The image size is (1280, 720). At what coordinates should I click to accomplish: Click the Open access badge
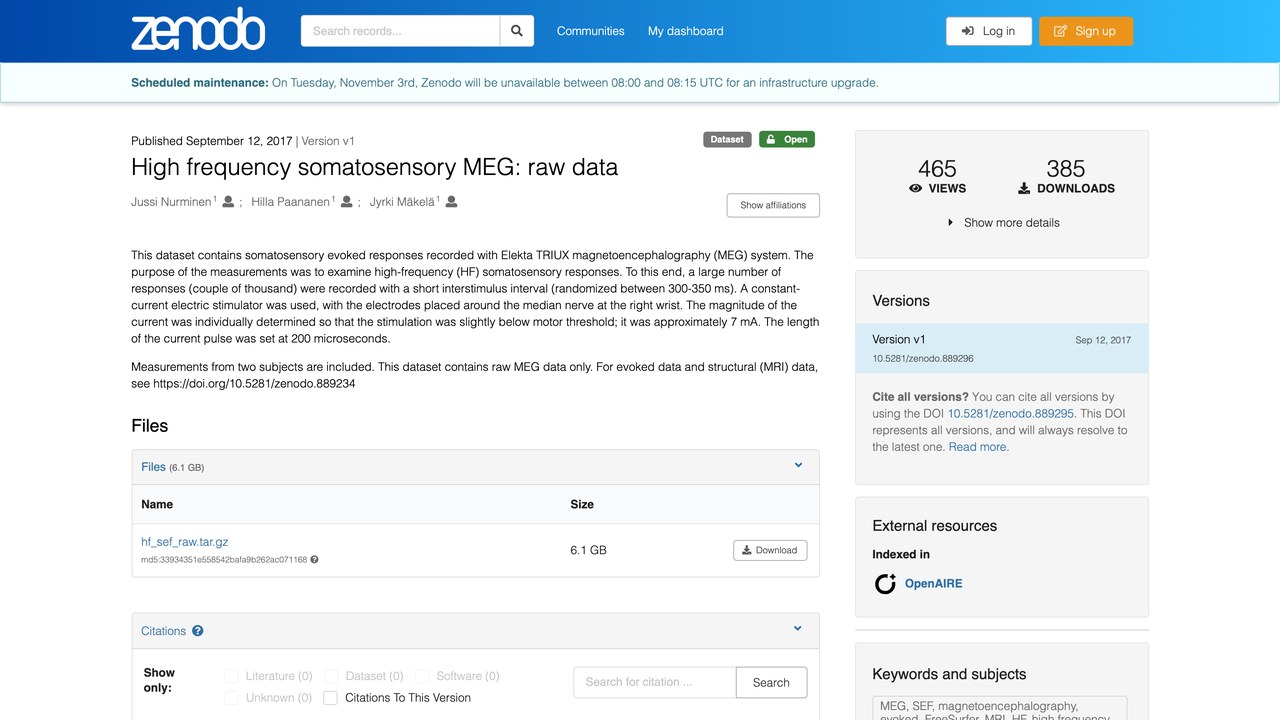point(787,140)
